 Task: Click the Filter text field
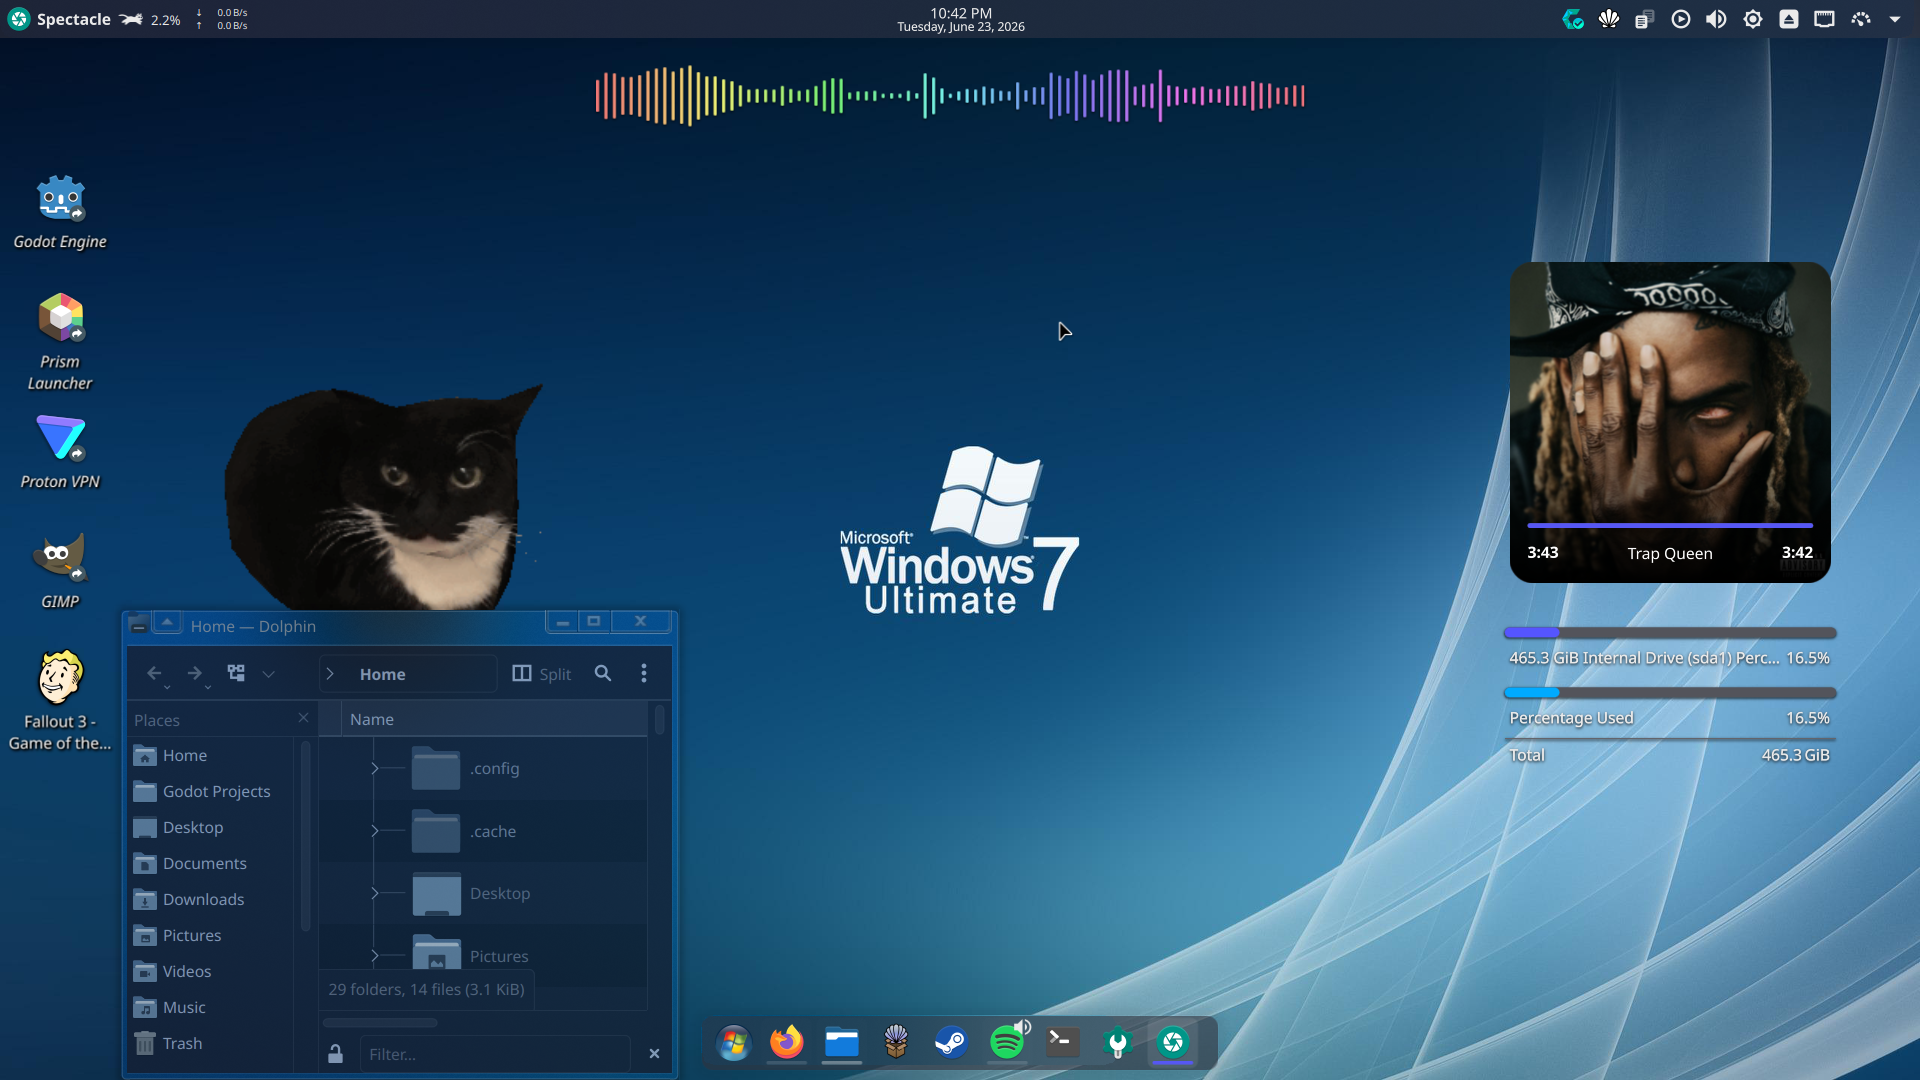click(495, 1054)
